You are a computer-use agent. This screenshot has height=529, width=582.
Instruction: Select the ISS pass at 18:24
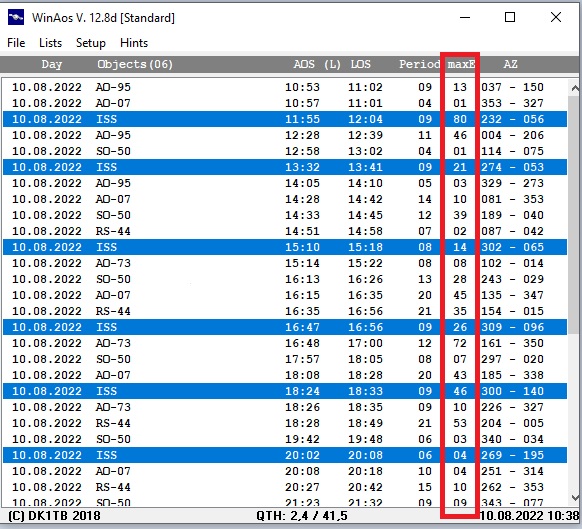(x=285, y=391)
